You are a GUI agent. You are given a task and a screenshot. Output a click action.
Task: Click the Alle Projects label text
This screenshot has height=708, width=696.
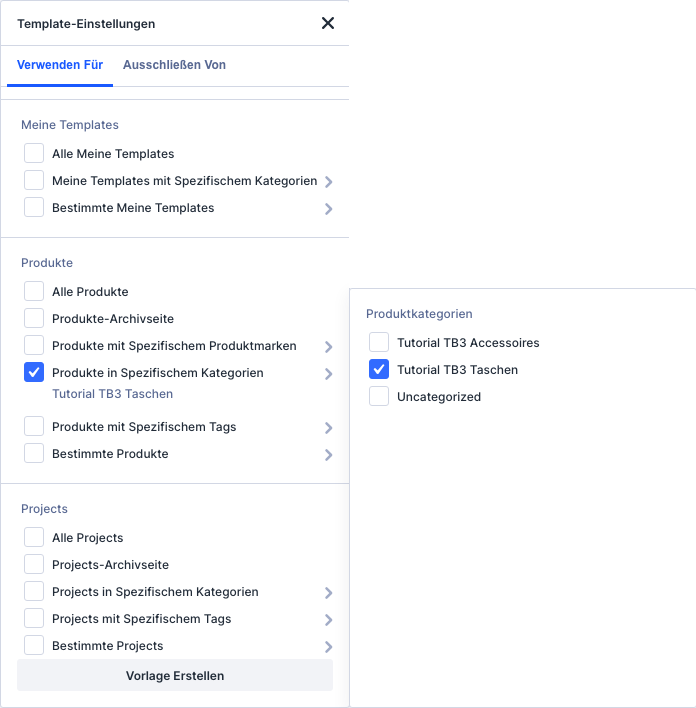pyautogui.click(x=88, y=538)
